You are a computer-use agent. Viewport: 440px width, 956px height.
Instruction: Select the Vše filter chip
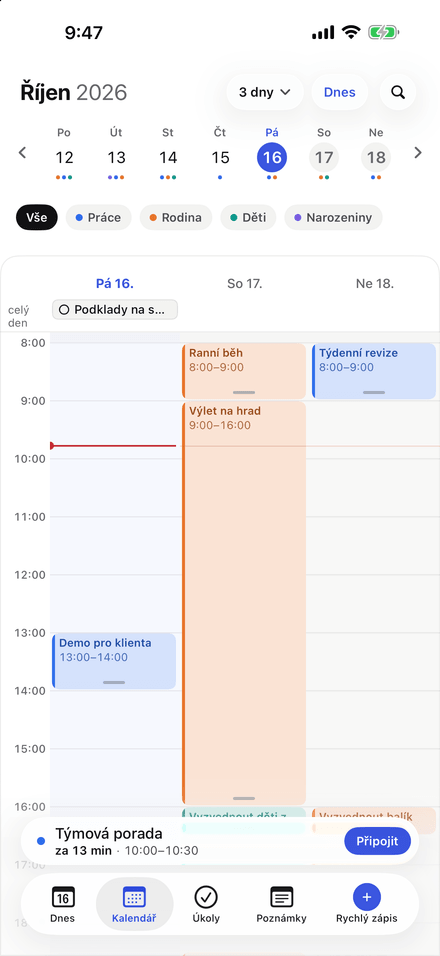(37, 218)
